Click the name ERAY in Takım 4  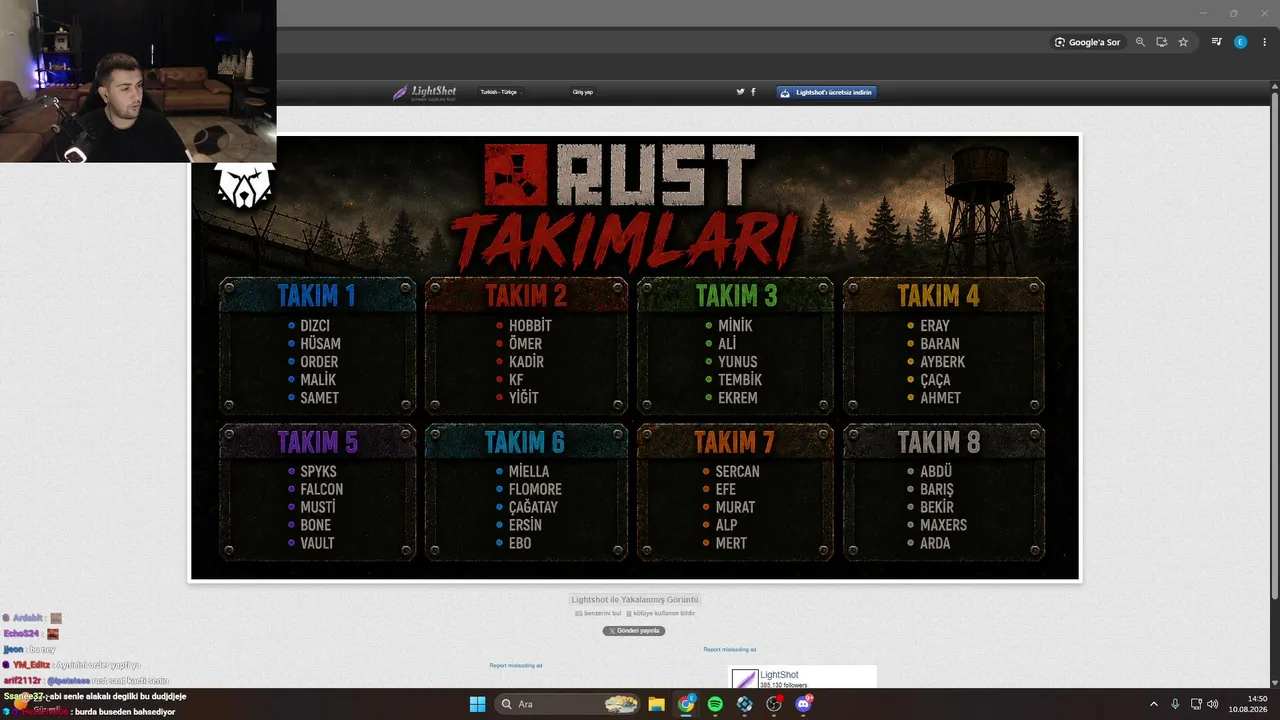click(935, 326)
